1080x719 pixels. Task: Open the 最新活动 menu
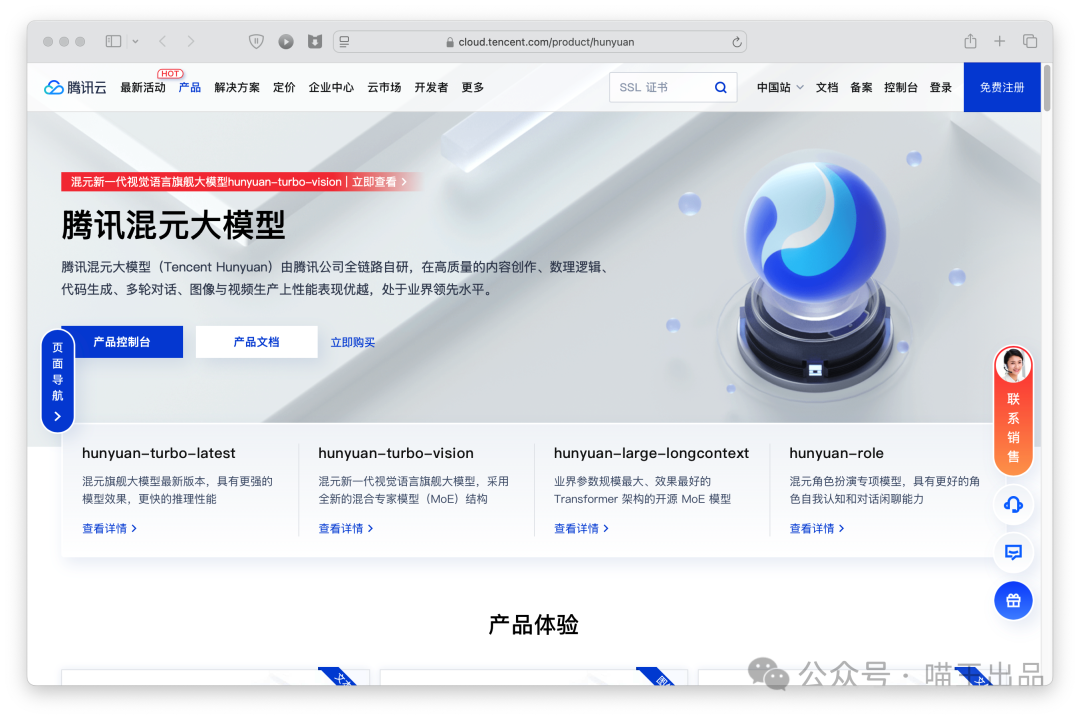143,87
